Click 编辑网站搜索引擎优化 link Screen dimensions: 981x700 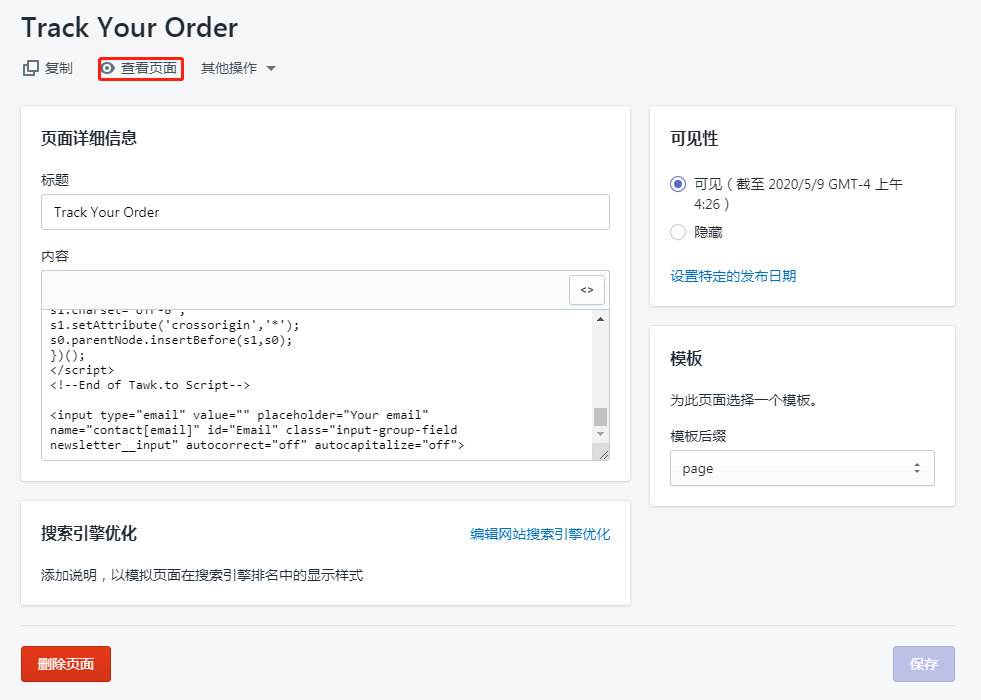(x=540, y=534)
